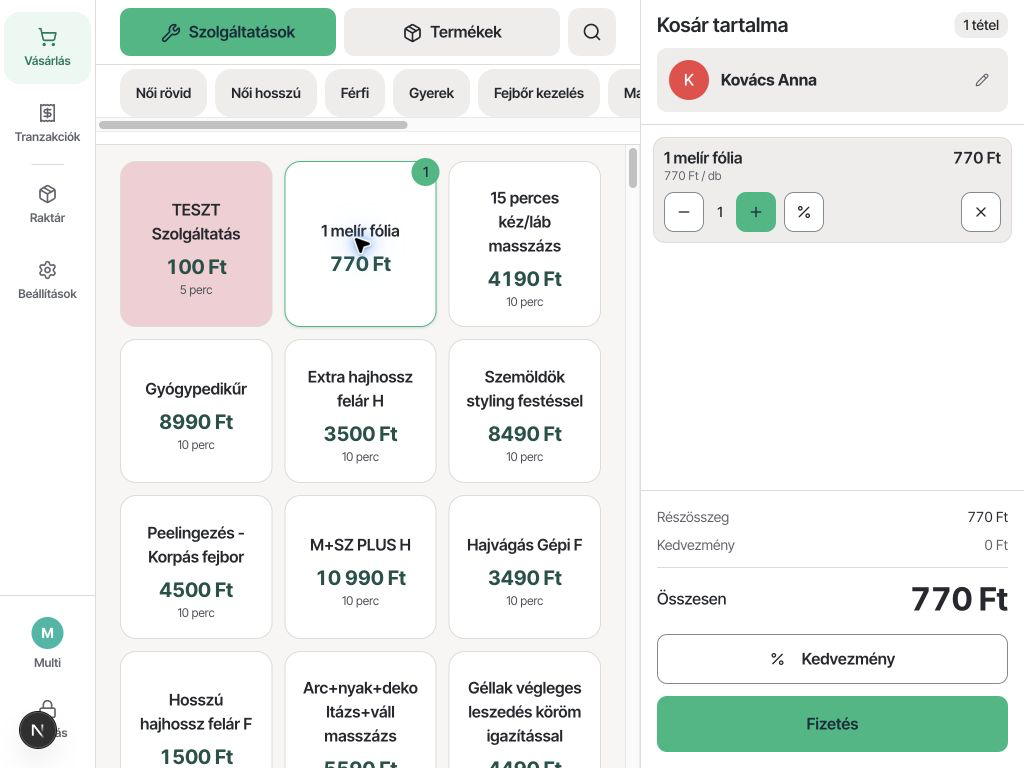
Task: Click the horizontal category scrollbar
Action: pyautogui.click(x=253, y=125)
